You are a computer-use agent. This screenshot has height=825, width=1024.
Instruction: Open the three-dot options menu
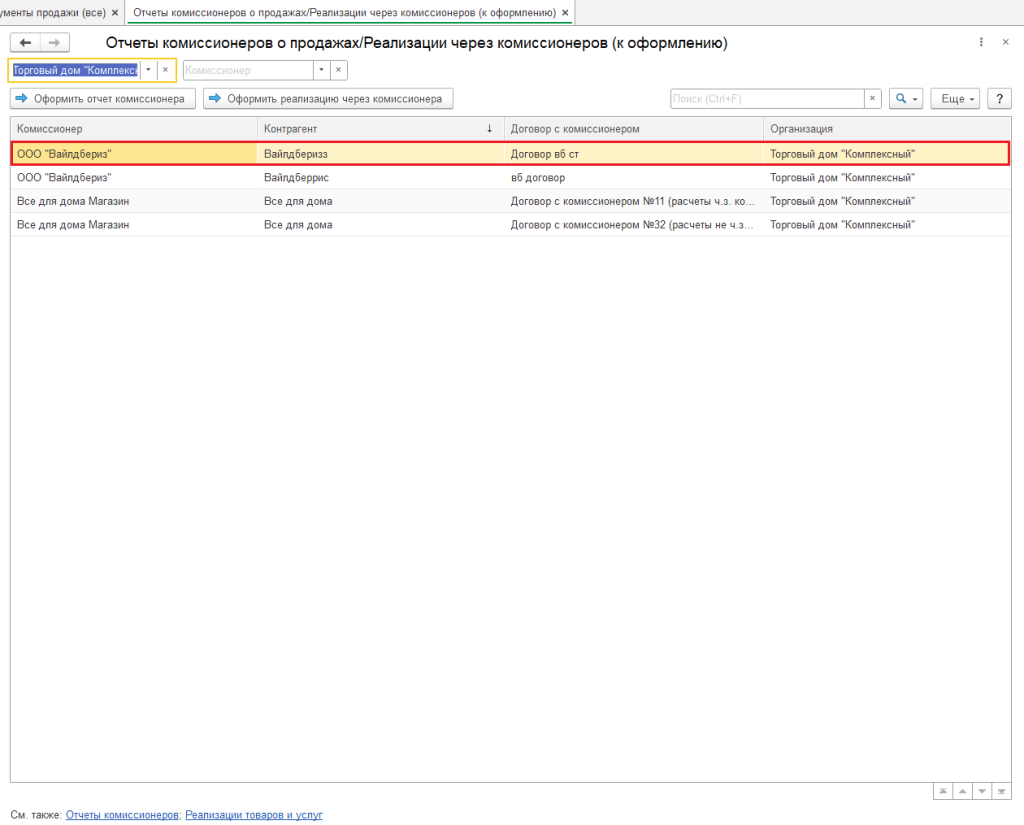pos(981,42)
